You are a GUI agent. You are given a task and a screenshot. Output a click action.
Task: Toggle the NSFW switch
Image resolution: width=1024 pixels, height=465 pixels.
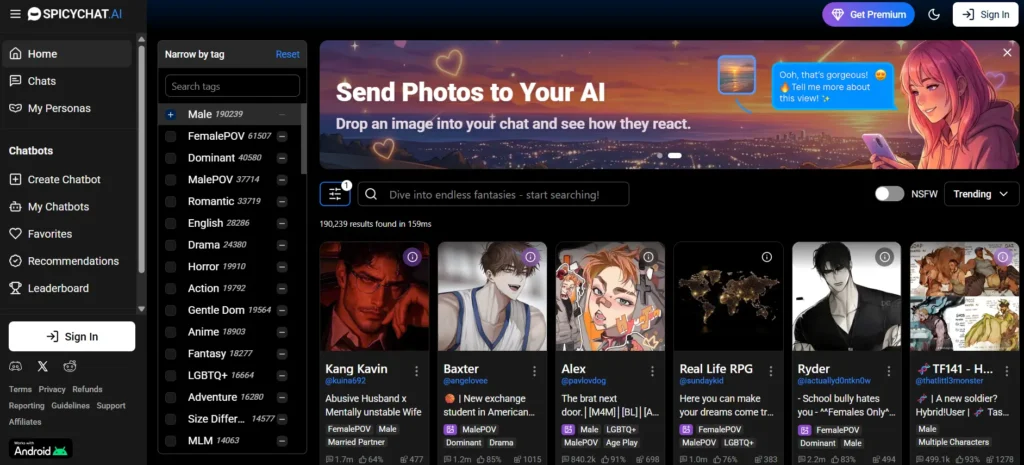click(889, 194)
